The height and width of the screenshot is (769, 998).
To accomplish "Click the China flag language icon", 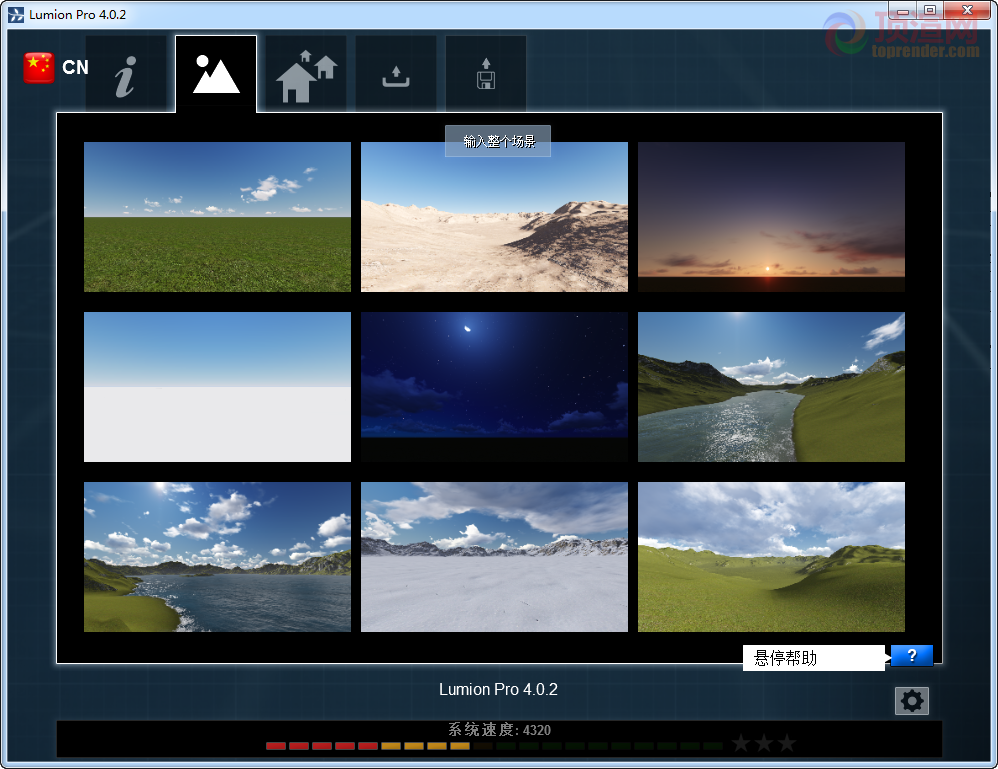I will coord(39,67).
